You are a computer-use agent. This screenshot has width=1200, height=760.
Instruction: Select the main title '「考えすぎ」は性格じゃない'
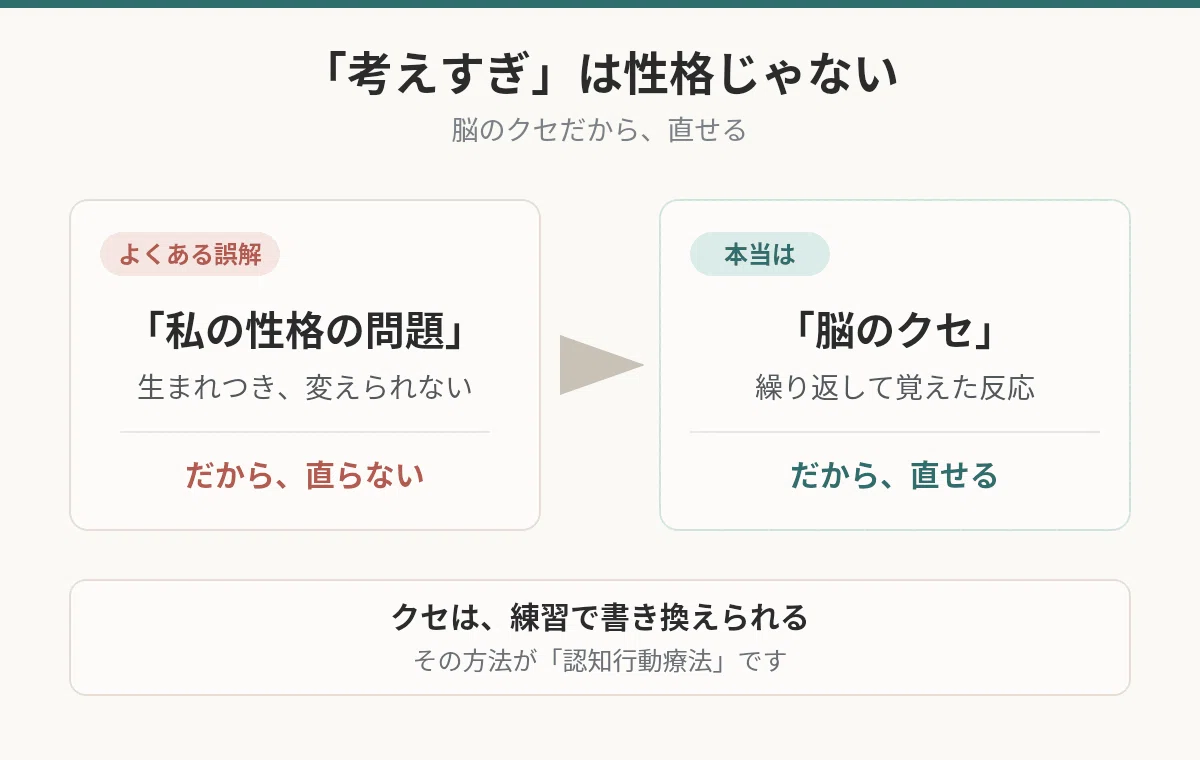[600, 76]
